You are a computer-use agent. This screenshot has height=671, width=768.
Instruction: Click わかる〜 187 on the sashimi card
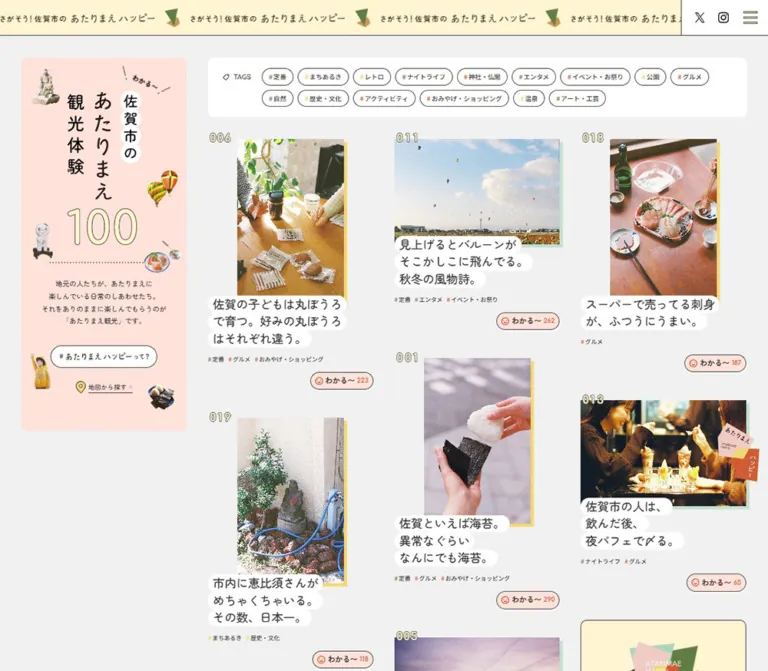tap(715, 363)
